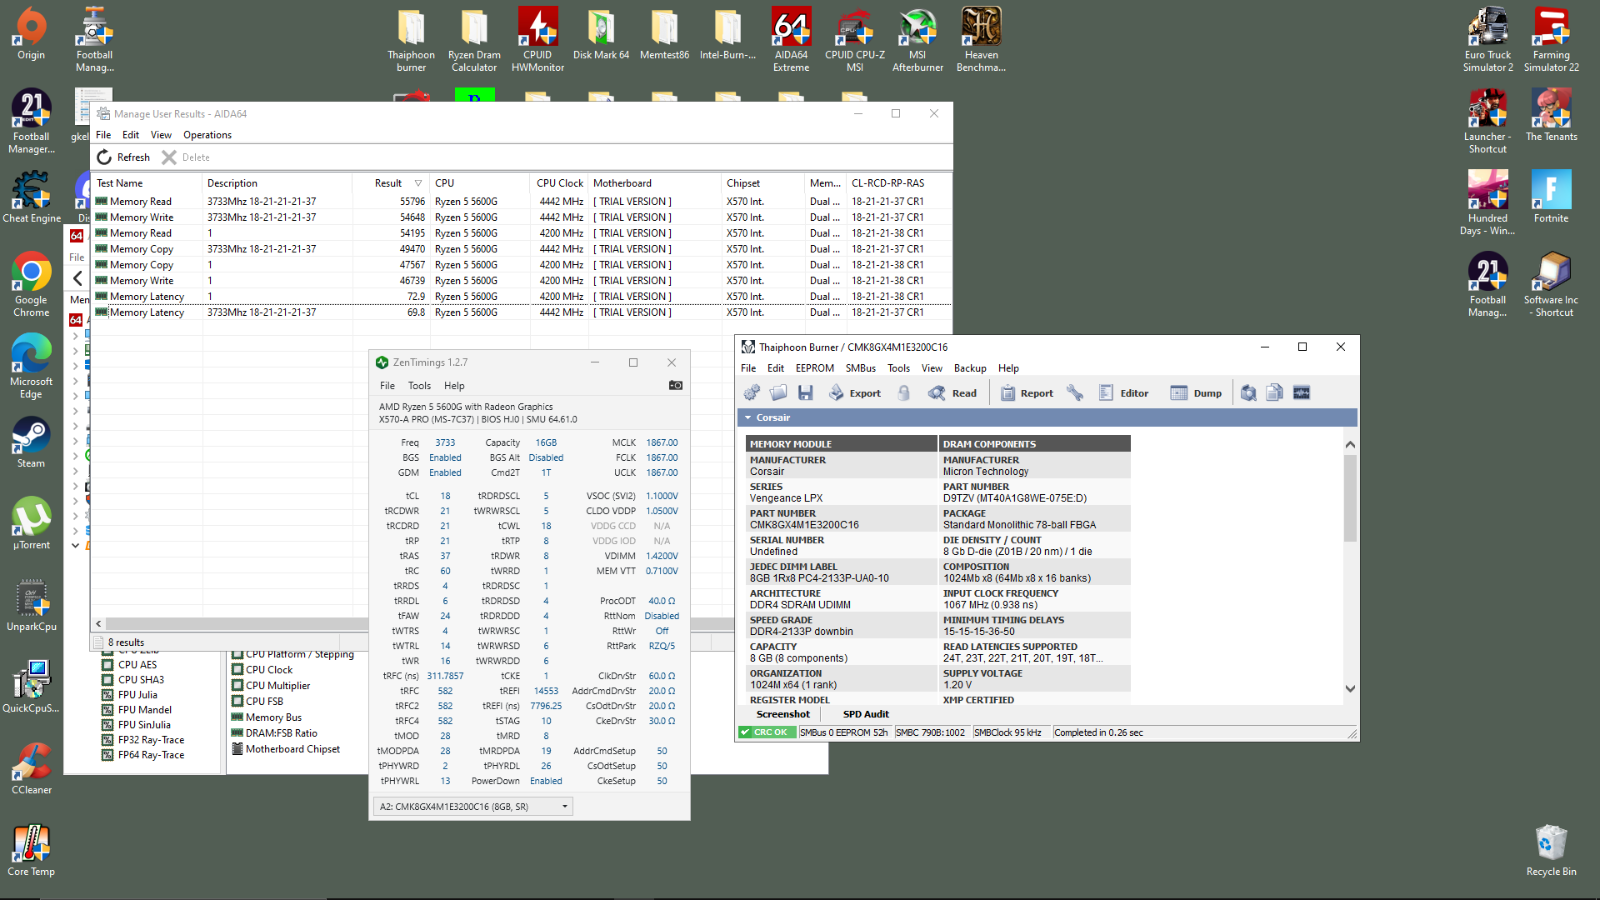Select CPU SHA3 benchmark item
This screenshot has height=900, width=1600.
[133, 680]
